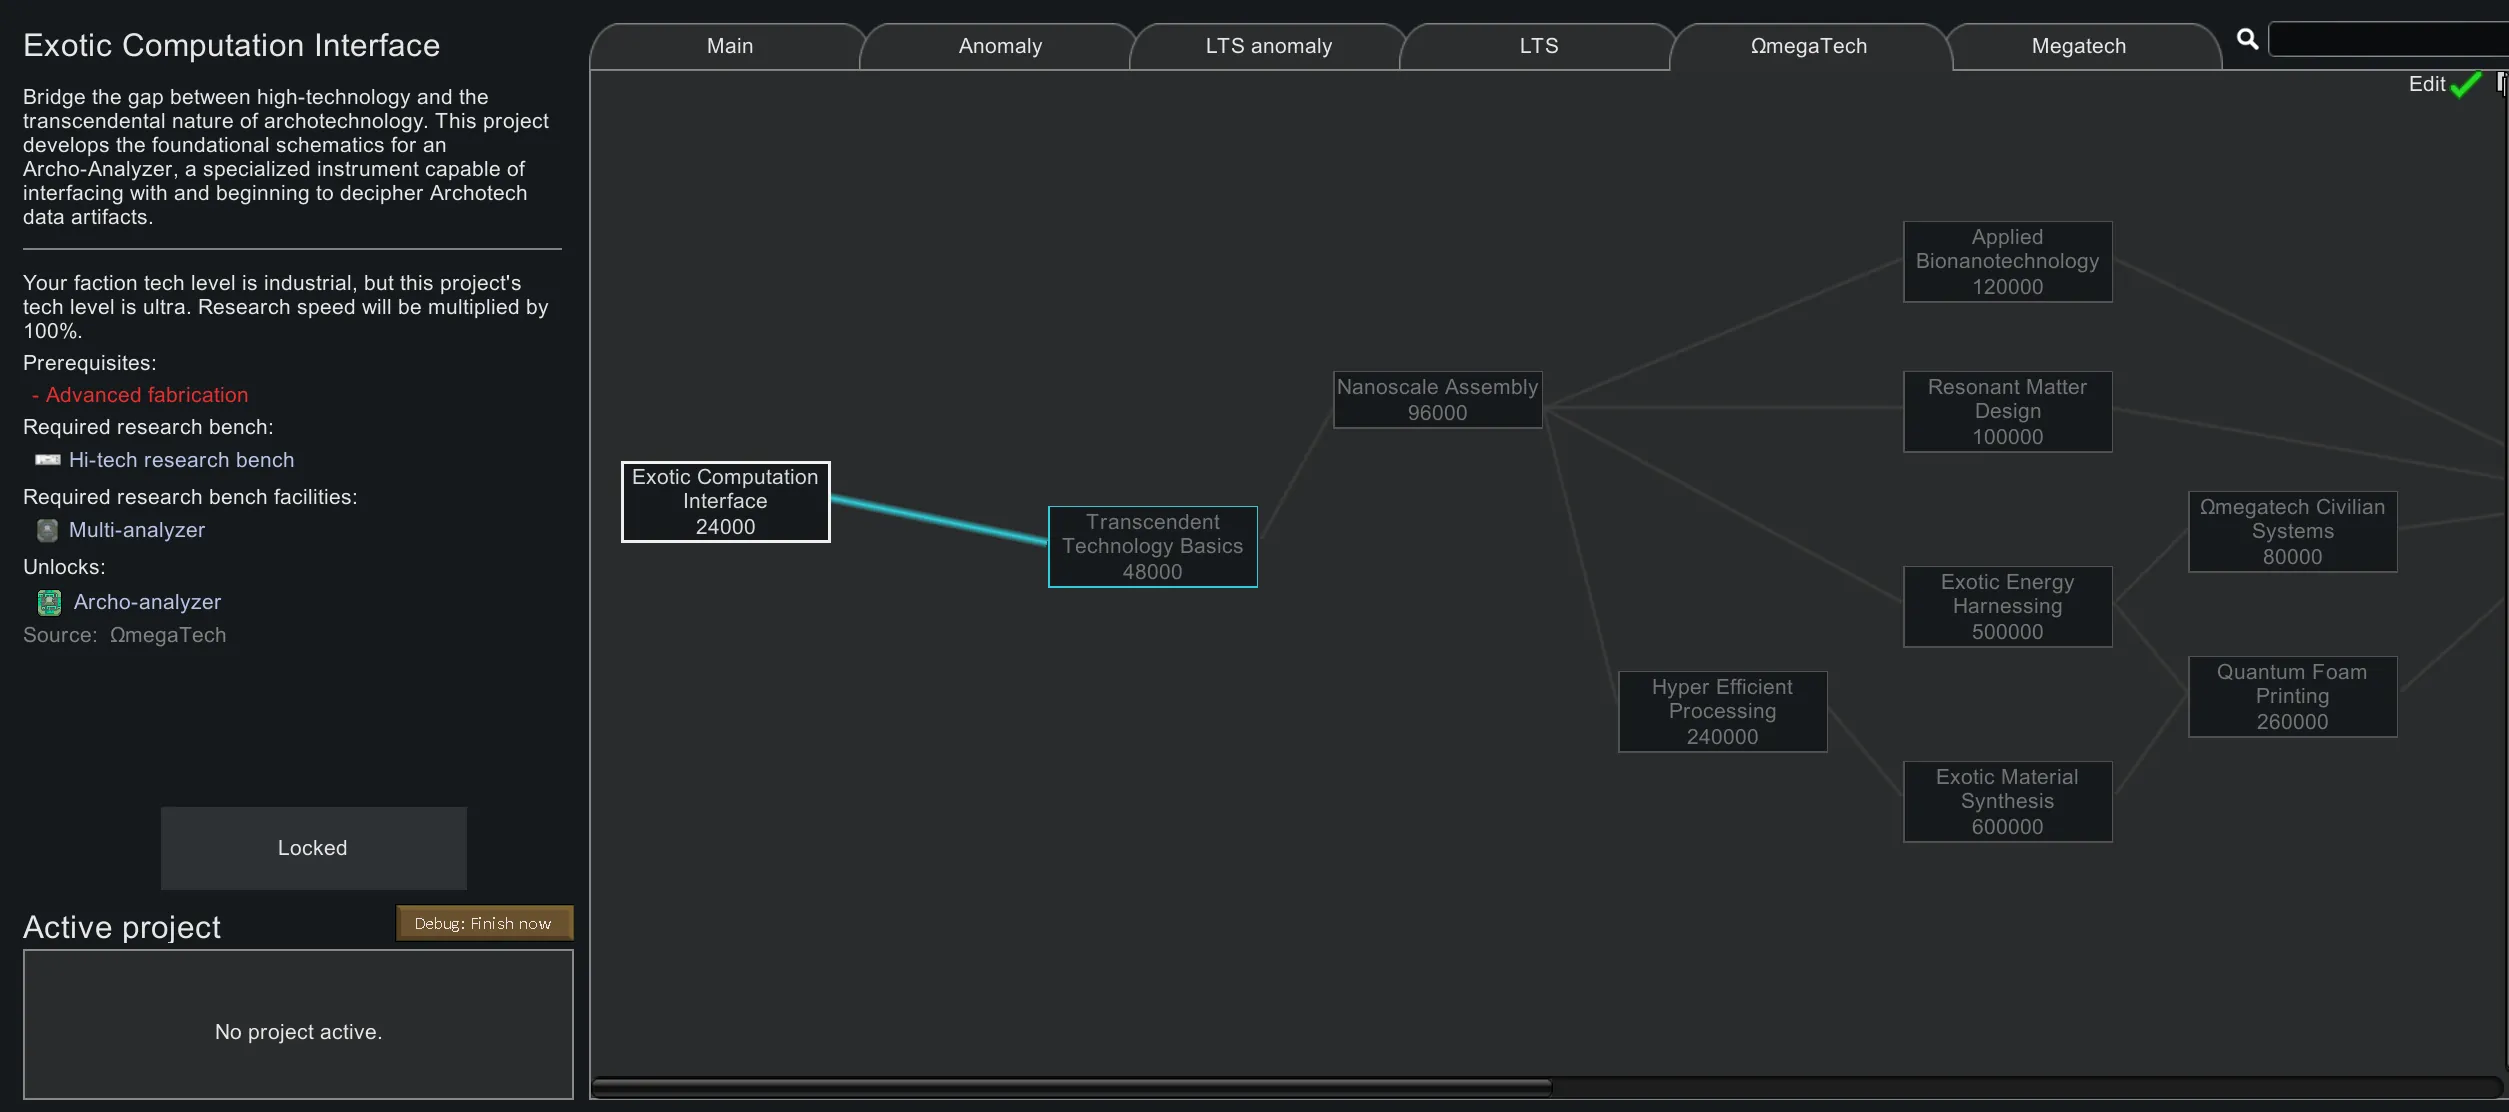Click the Hi-tech research bench icon
2509x1112 pixels.
coord(47,460)
